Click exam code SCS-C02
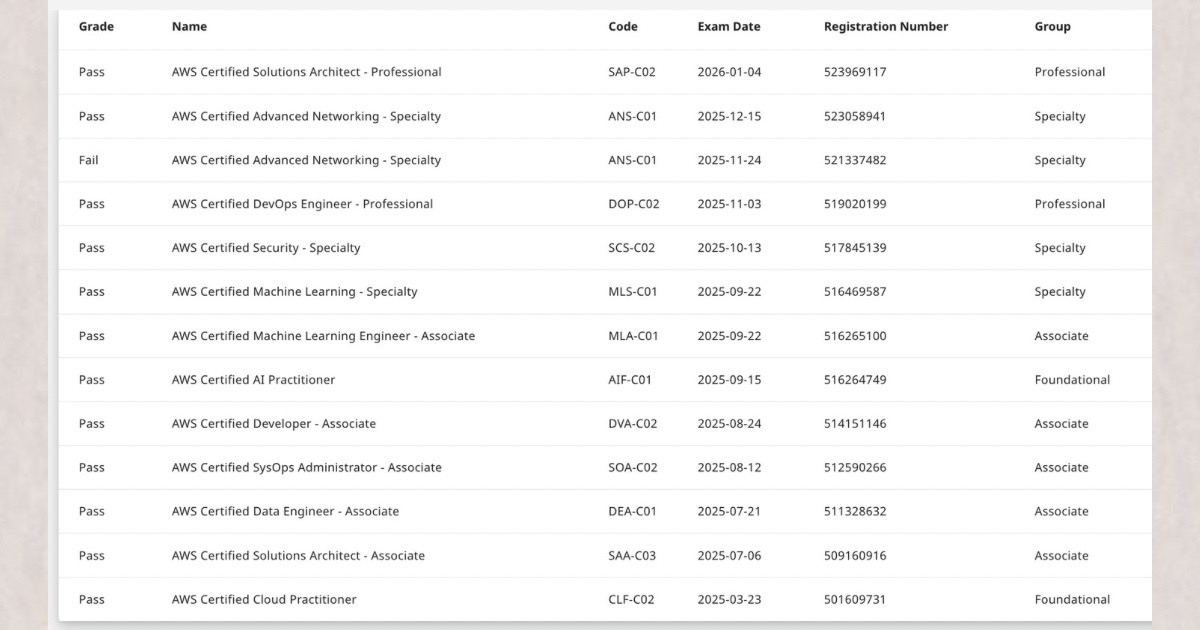Screen dimensions: 1200x630 coord(631,248)
